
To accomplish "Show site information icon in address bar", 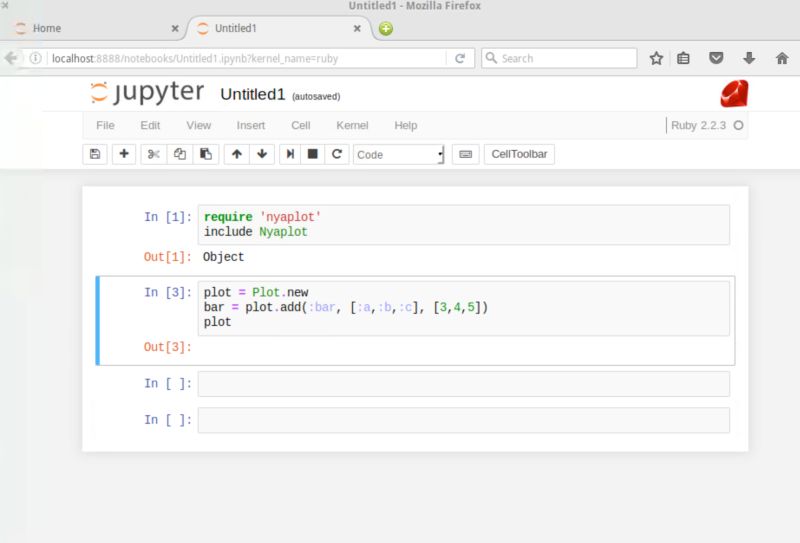I will 35,58.
